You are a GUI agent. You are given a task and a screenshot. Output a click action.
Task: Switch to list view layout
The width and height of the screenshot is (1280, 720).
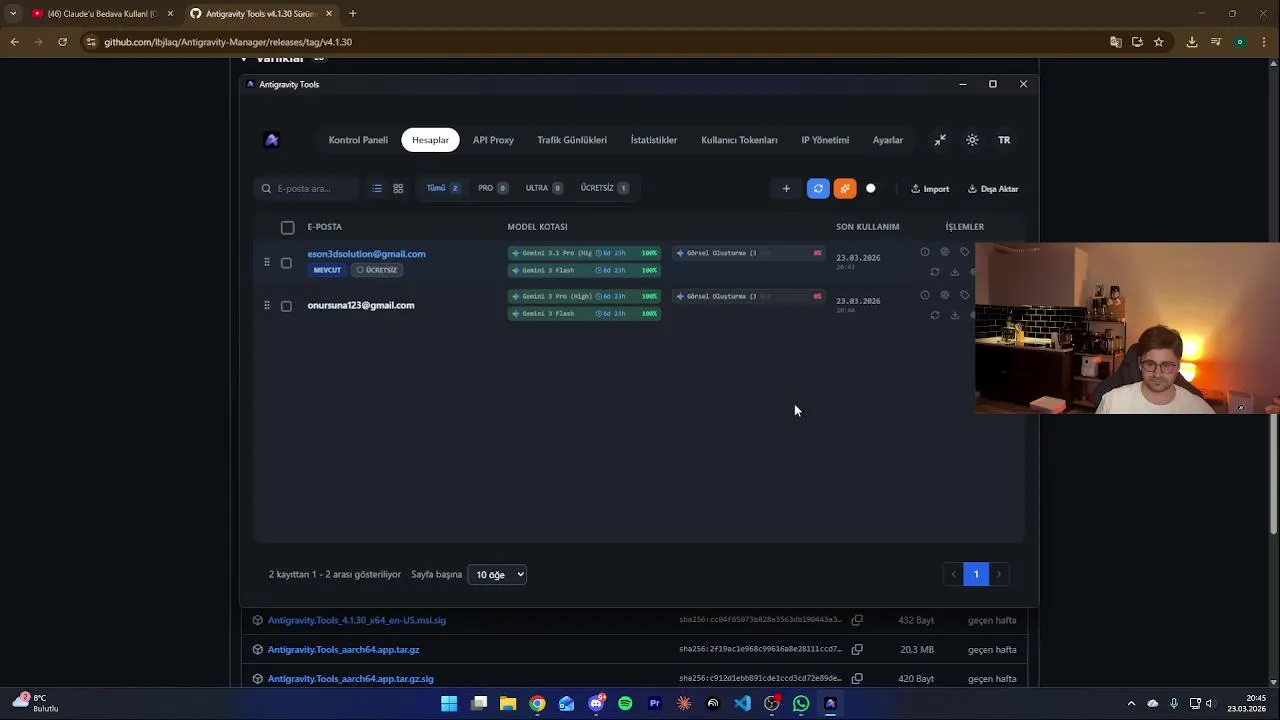point(377,188)
